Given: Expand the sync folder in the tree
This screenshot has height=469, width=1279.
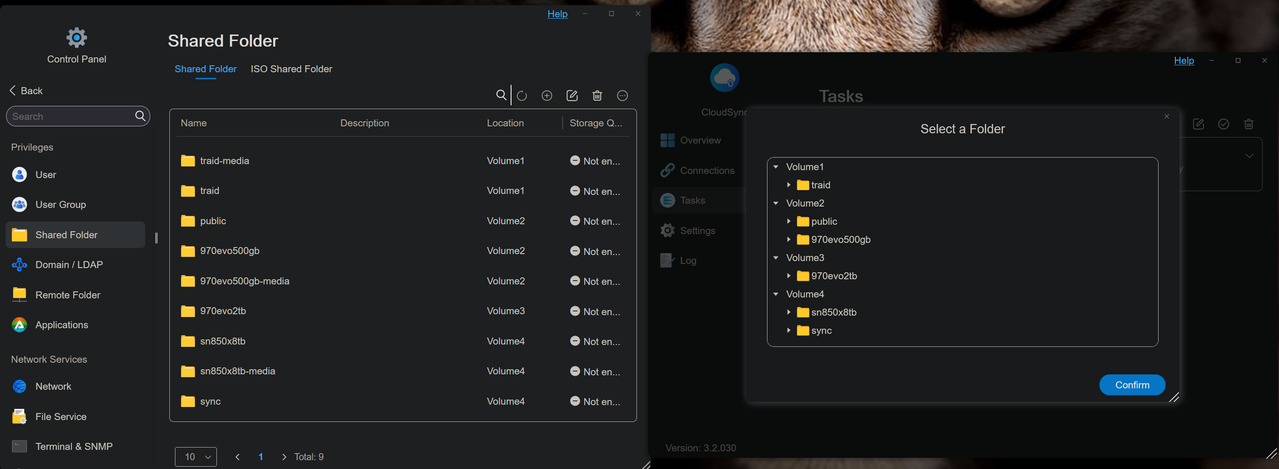Looking at the screenshot, I should click(x=789, y=330).
